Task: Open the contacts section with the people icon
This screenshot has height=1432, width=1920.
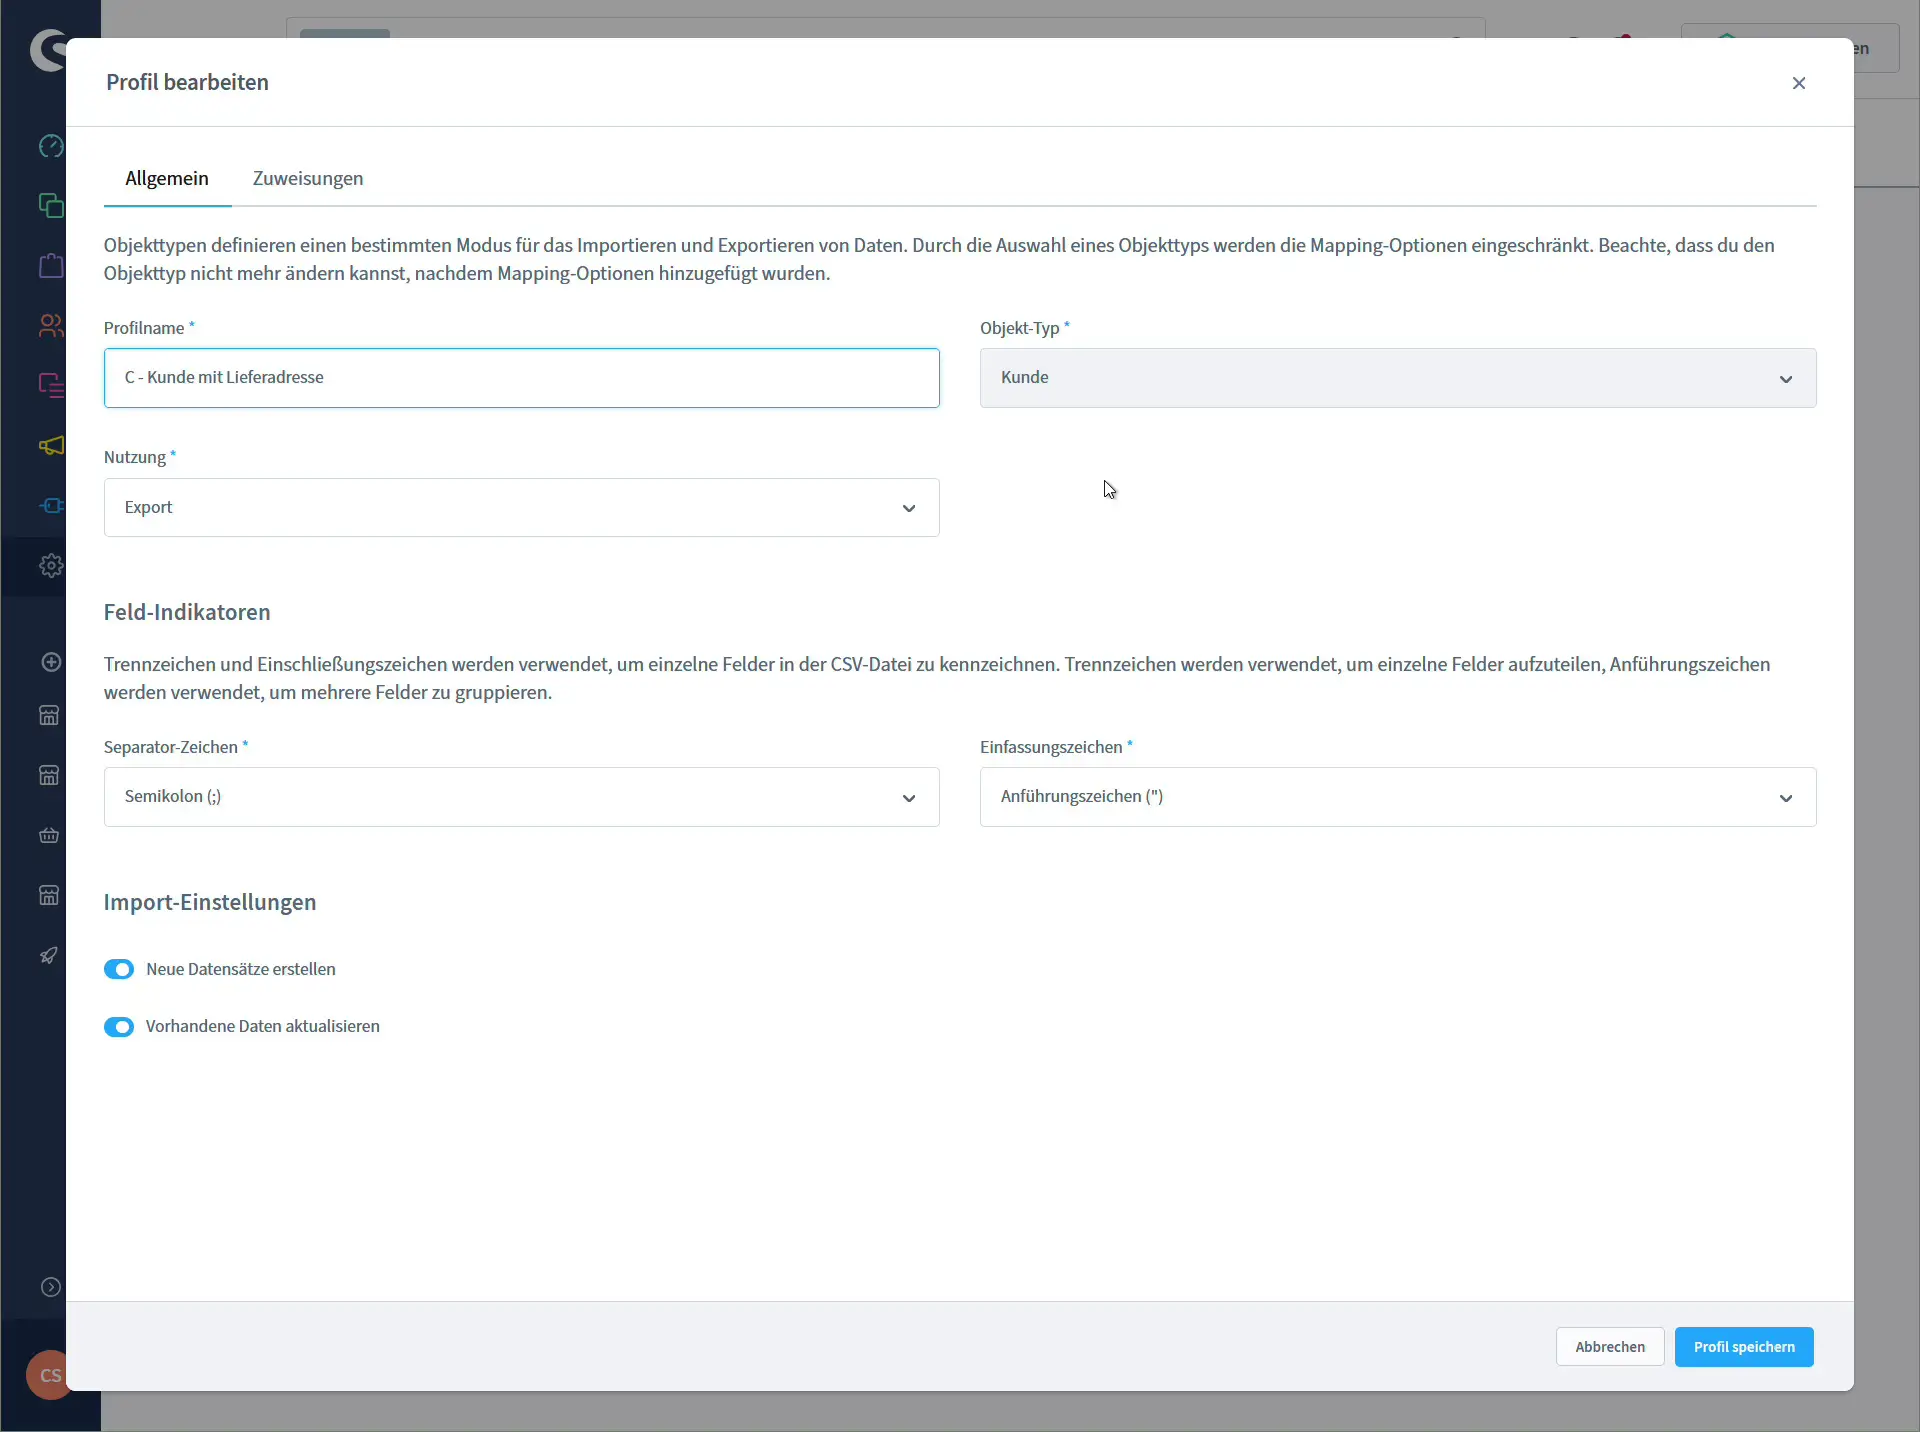Action: 50,326
